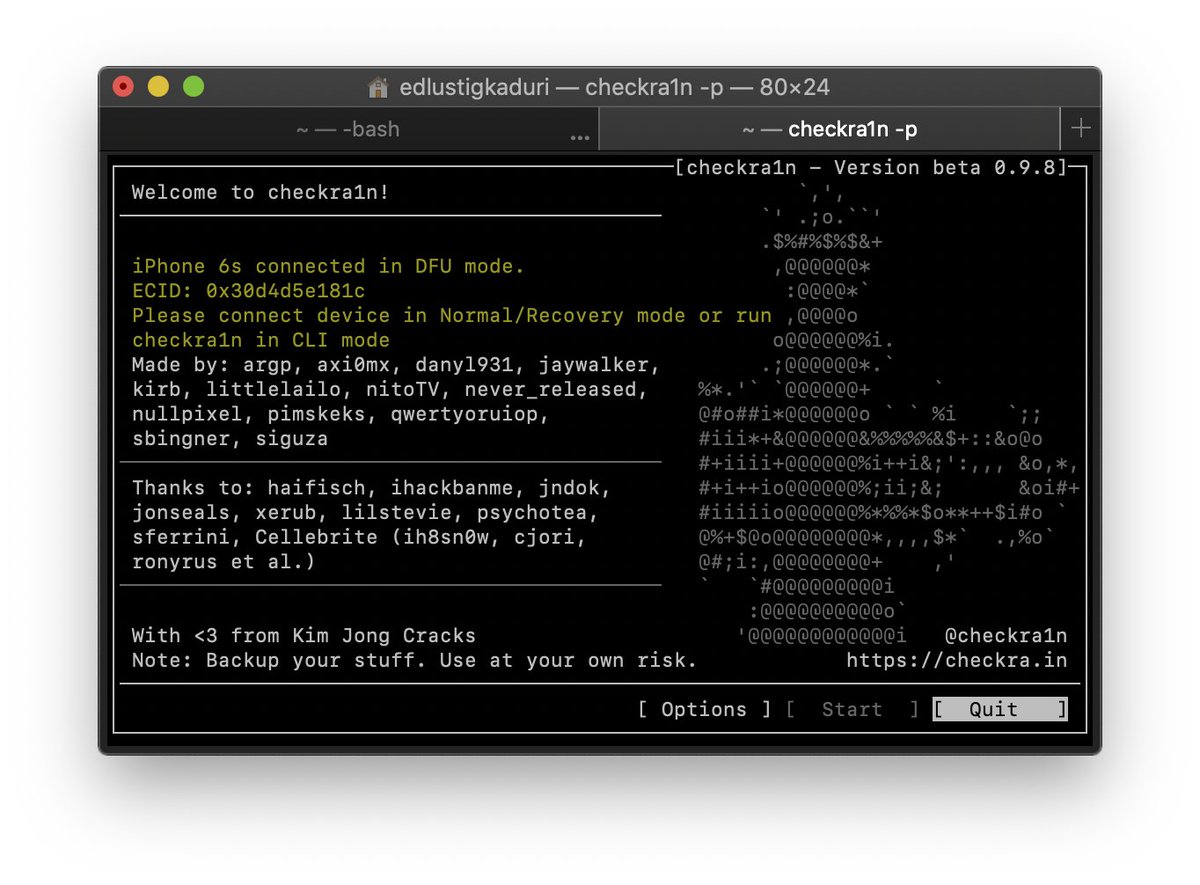Click 'iPhone 6s connected in DFU mode.' line
Screen dimensions: 1200x885
[328, 266]
